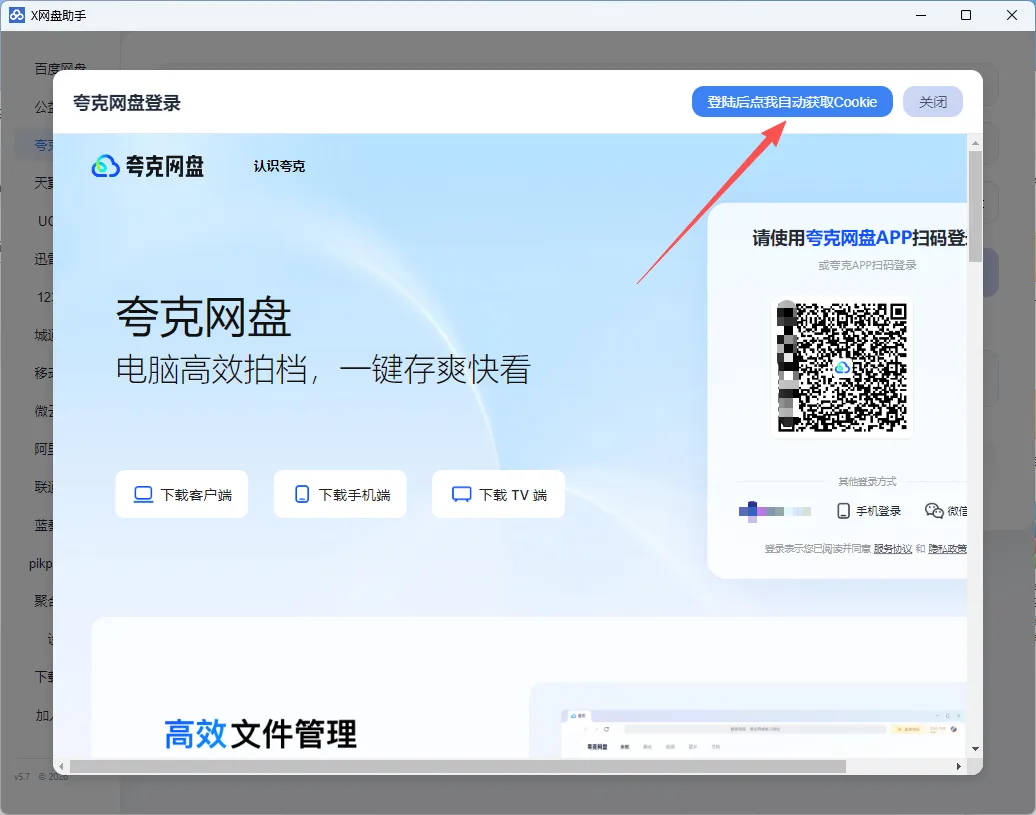1036x815 pixels.
Task: Click the login QR code image
Action: (x=842, y=367)
